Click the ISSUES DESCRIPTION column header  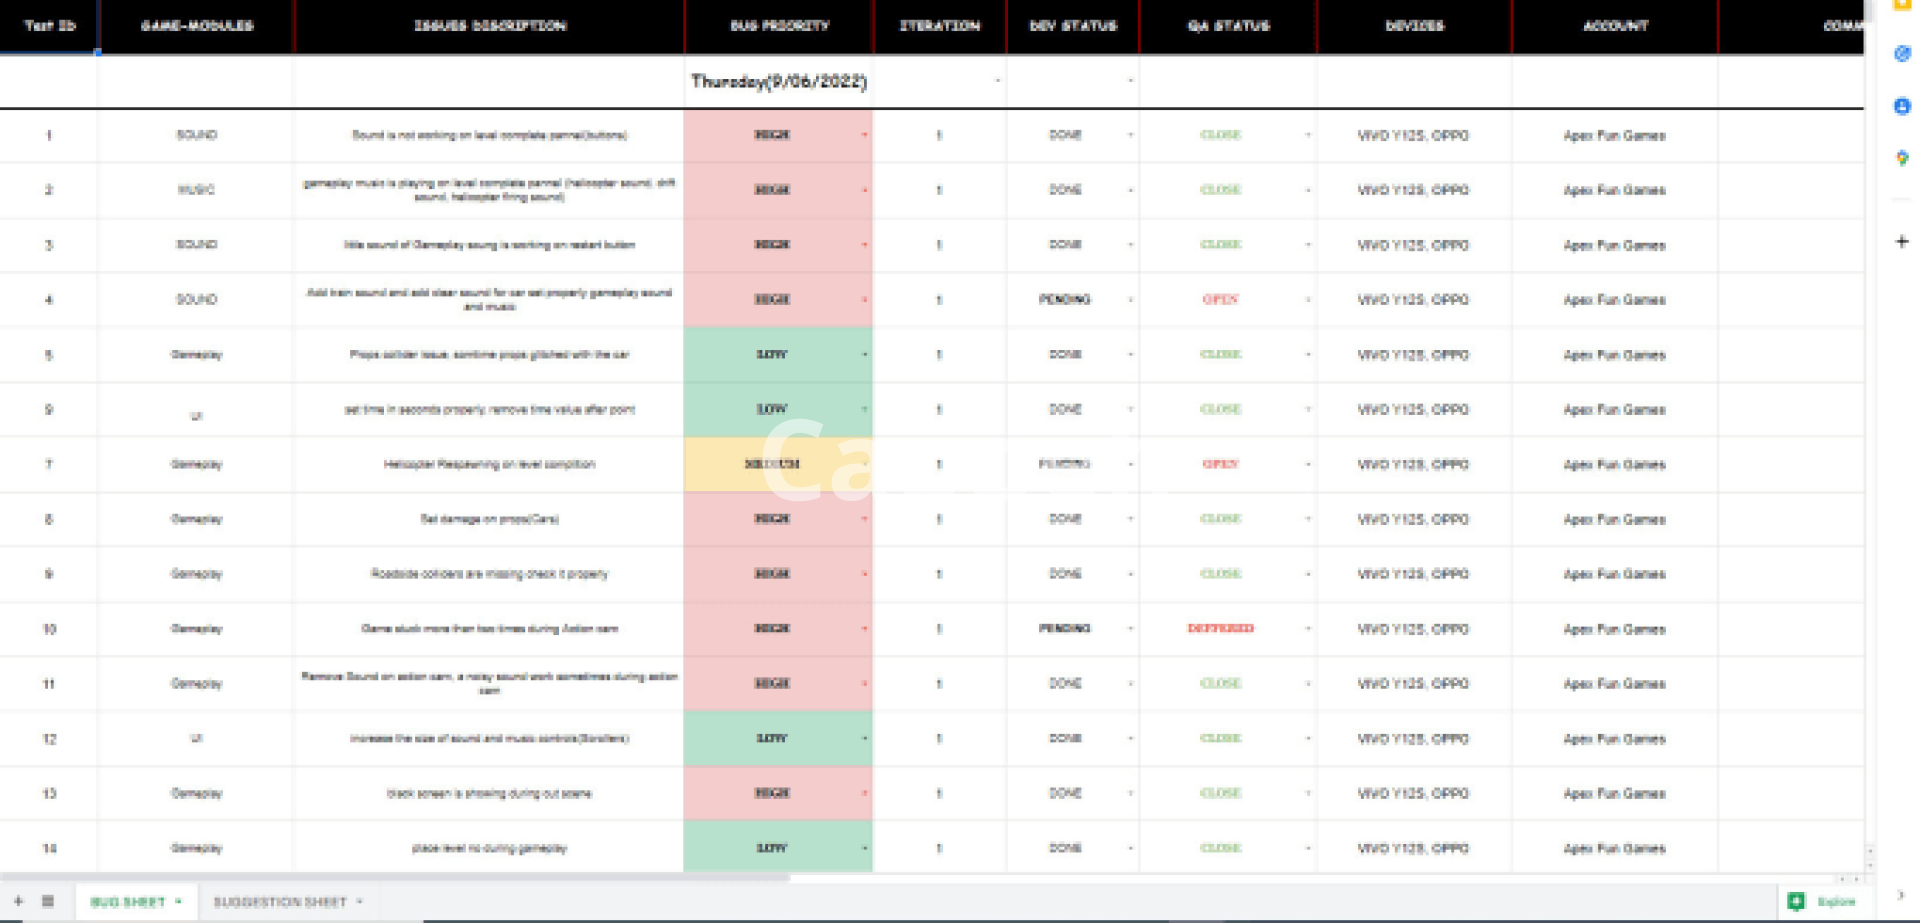pyautogui.click(x=490, y=26)
